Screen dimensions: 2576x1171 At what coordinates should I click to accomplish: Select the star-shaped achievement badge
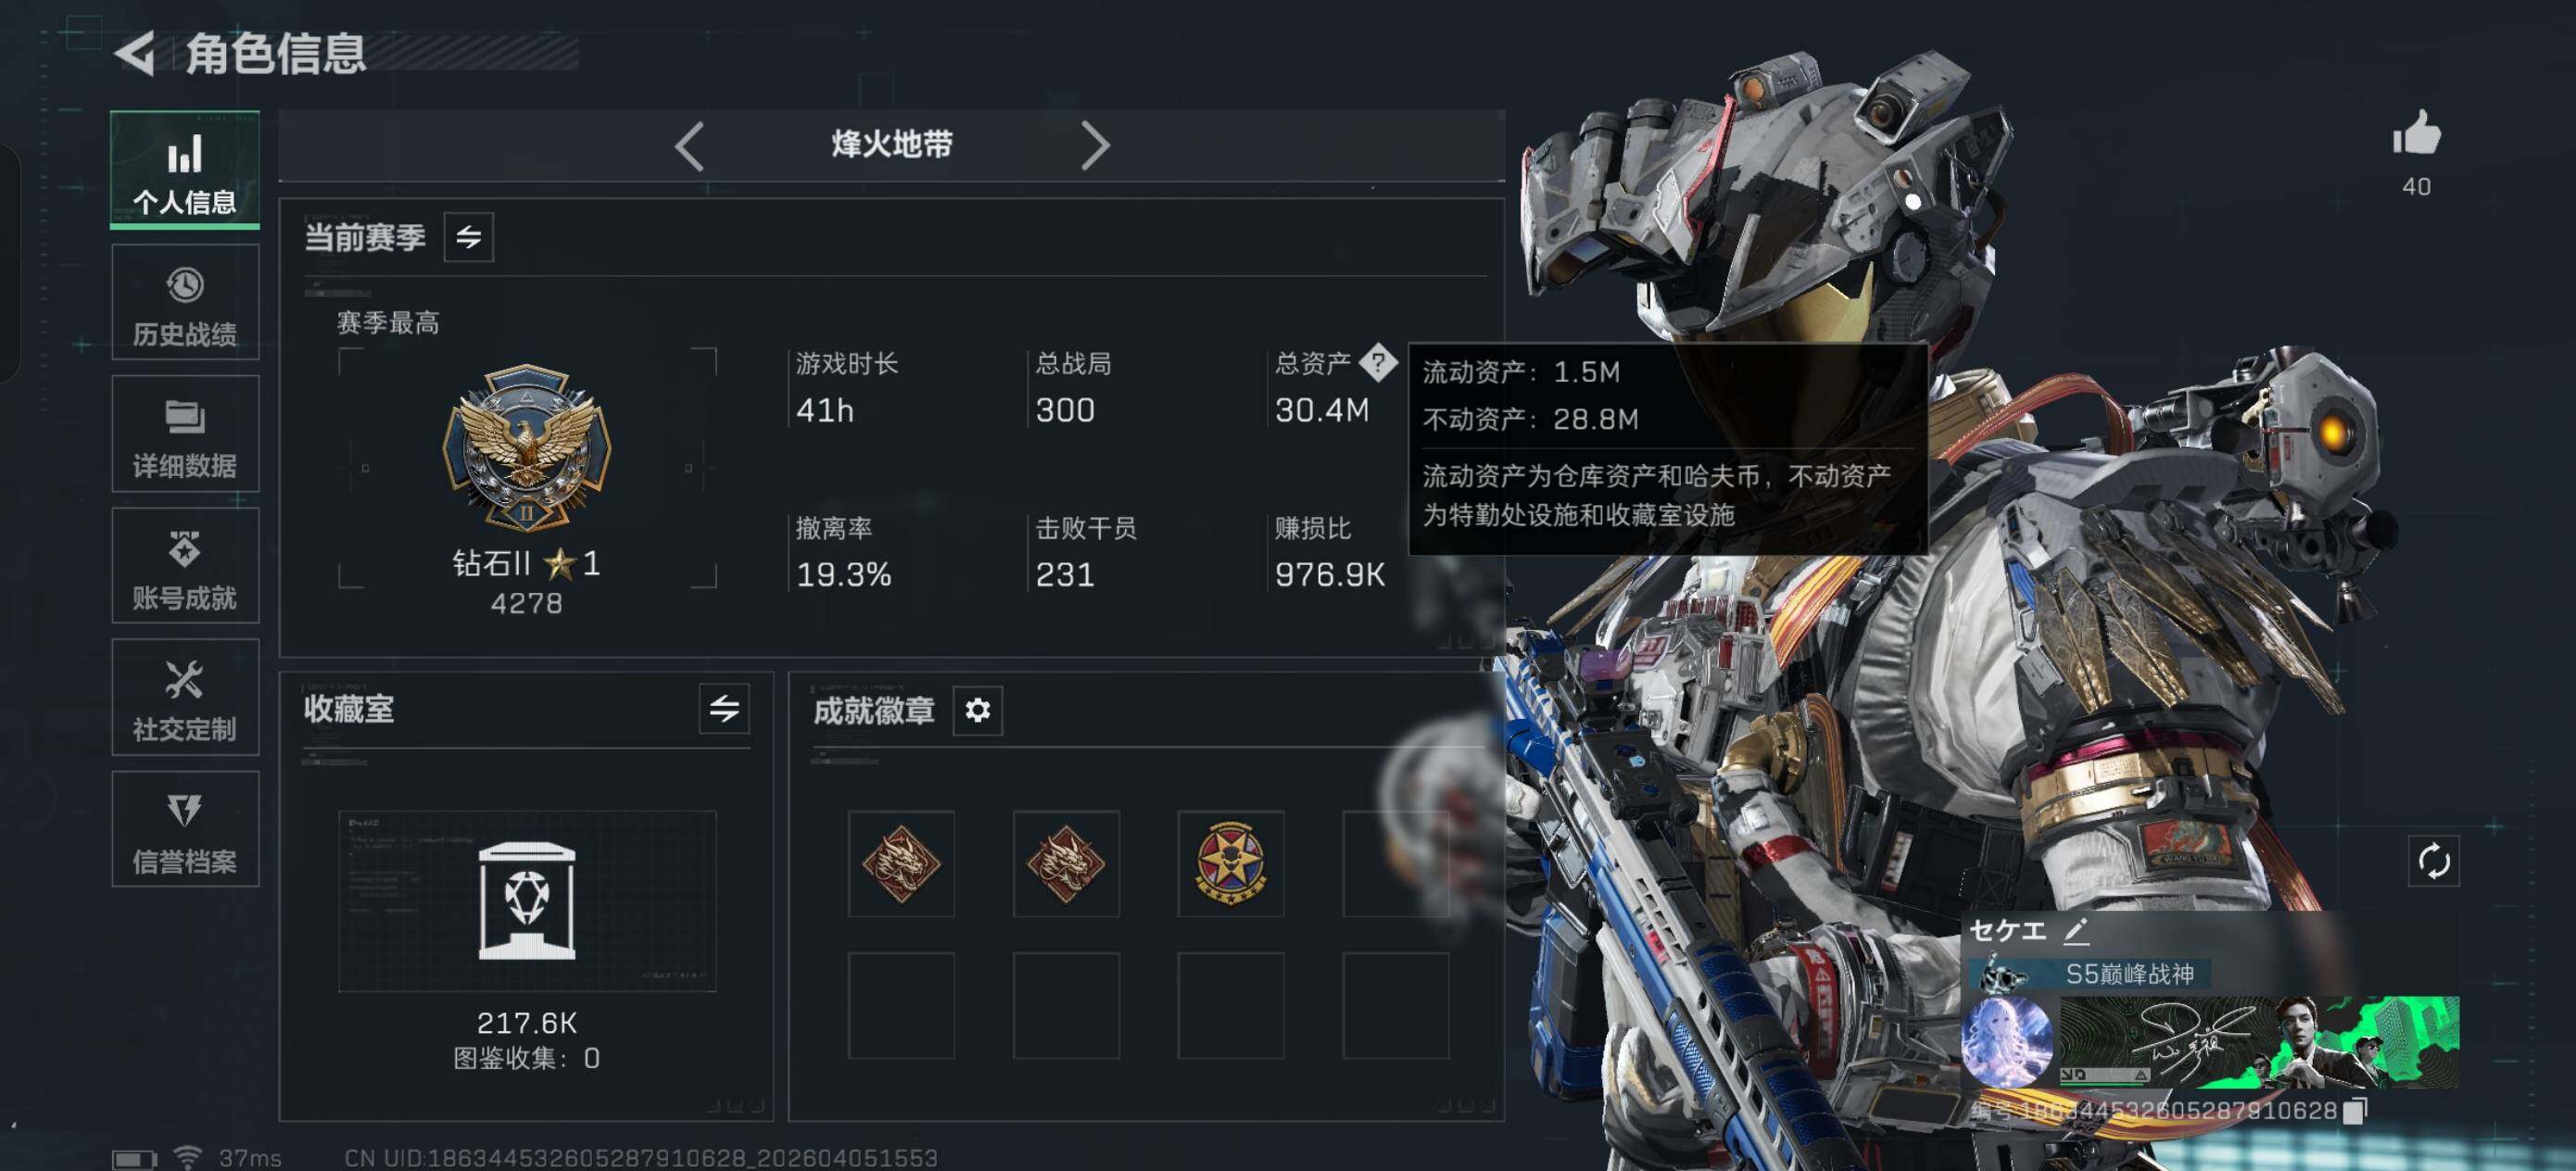click(1231, 864)
